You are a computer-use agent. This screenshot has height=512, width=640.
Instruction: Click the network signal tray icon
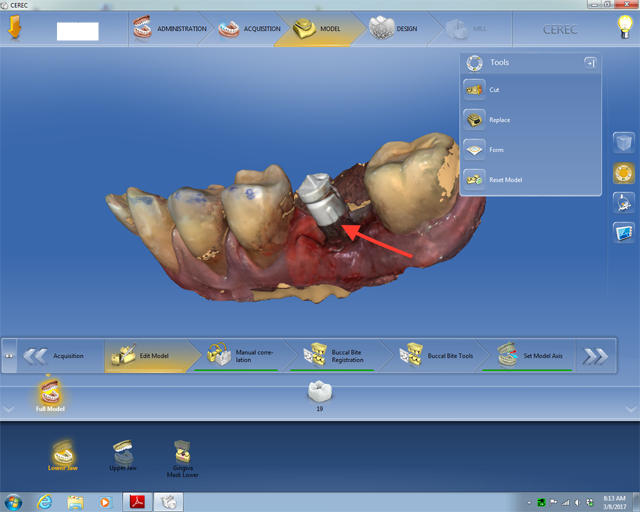click(x=565, y=503)
